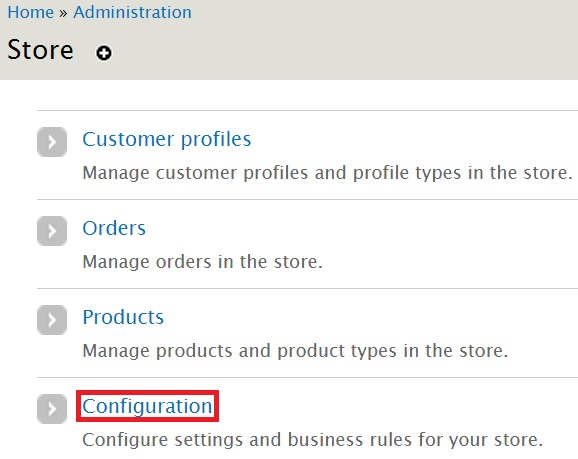Click the breadcrumb separator after Home

[63, 13]
